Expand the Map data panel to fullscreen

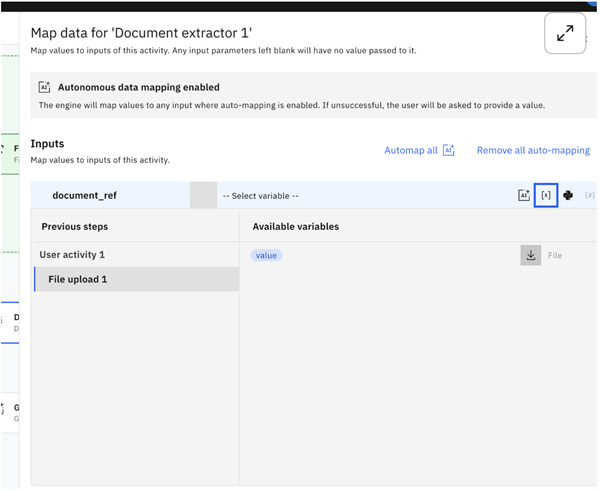click(x=565, y=33)
